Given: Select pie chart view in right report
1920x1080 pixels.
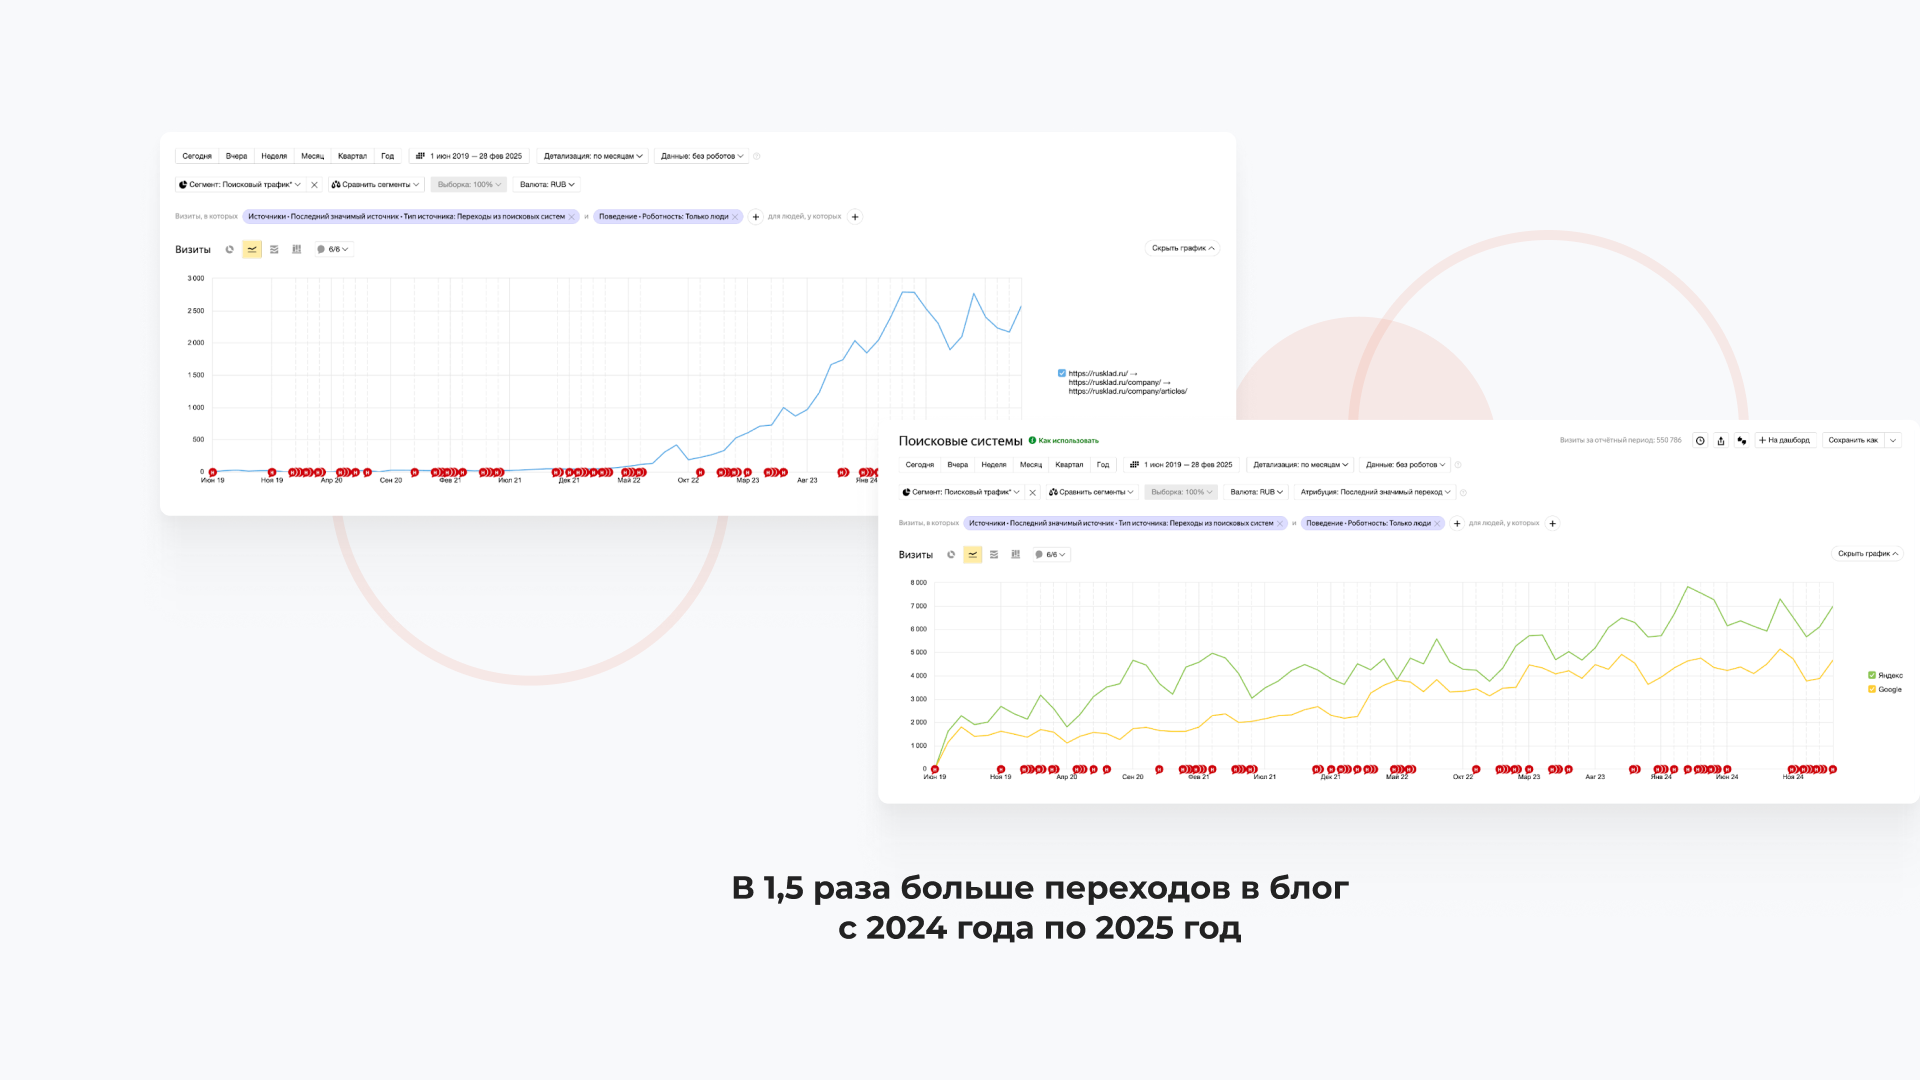Looking at the screenshot, I should point(951,555).
